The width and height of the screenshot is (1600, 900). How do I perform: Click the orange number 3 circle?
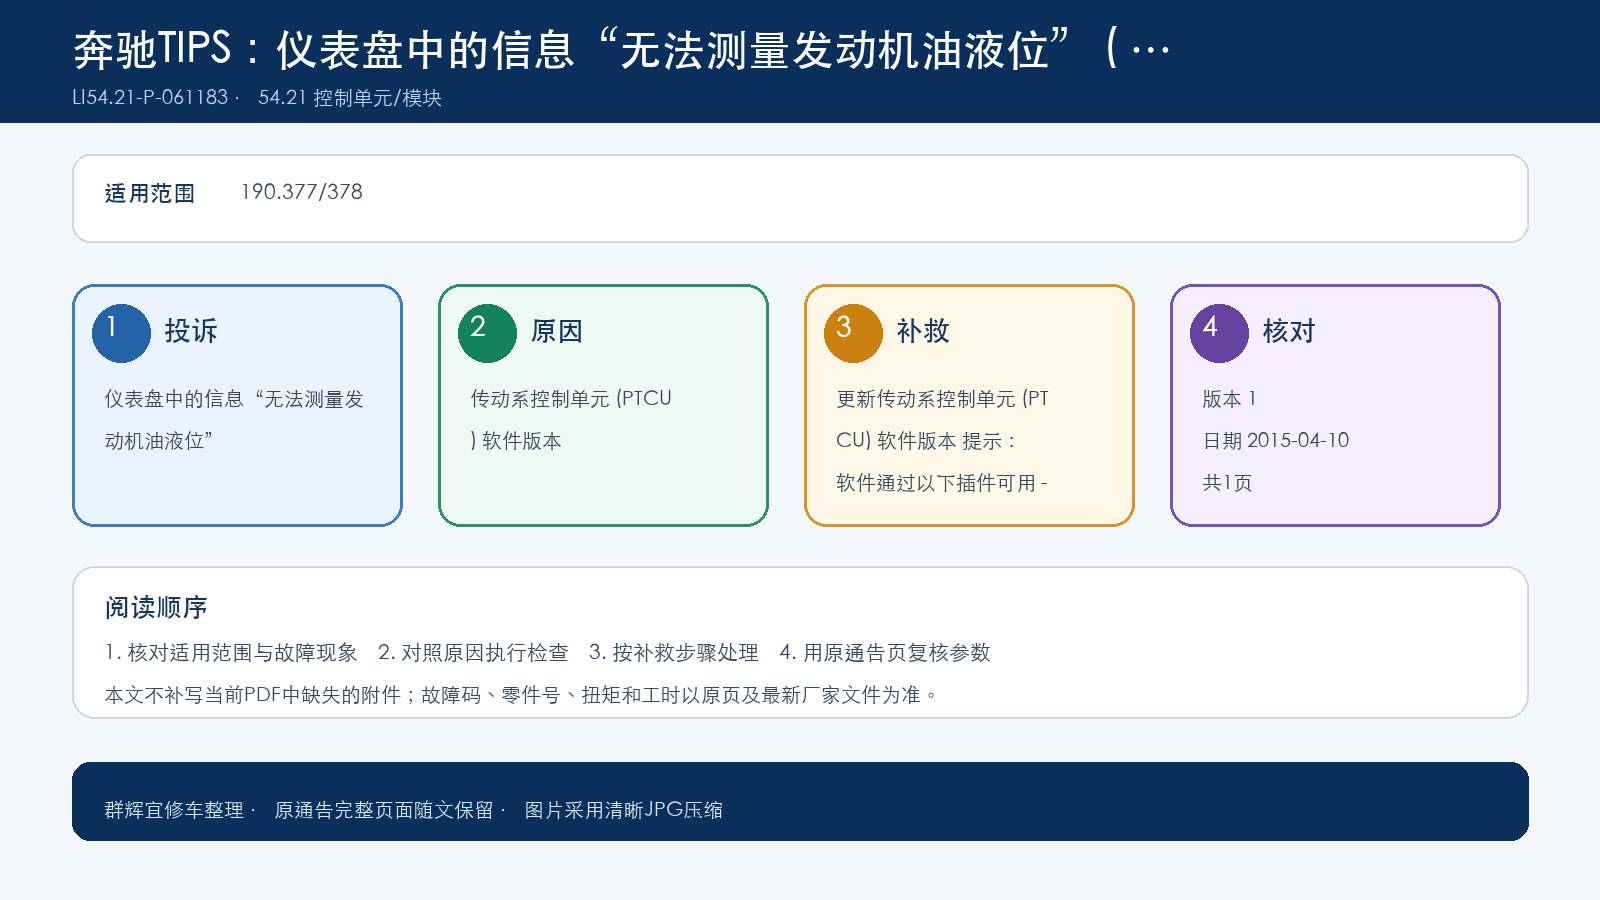click(853, 333)
